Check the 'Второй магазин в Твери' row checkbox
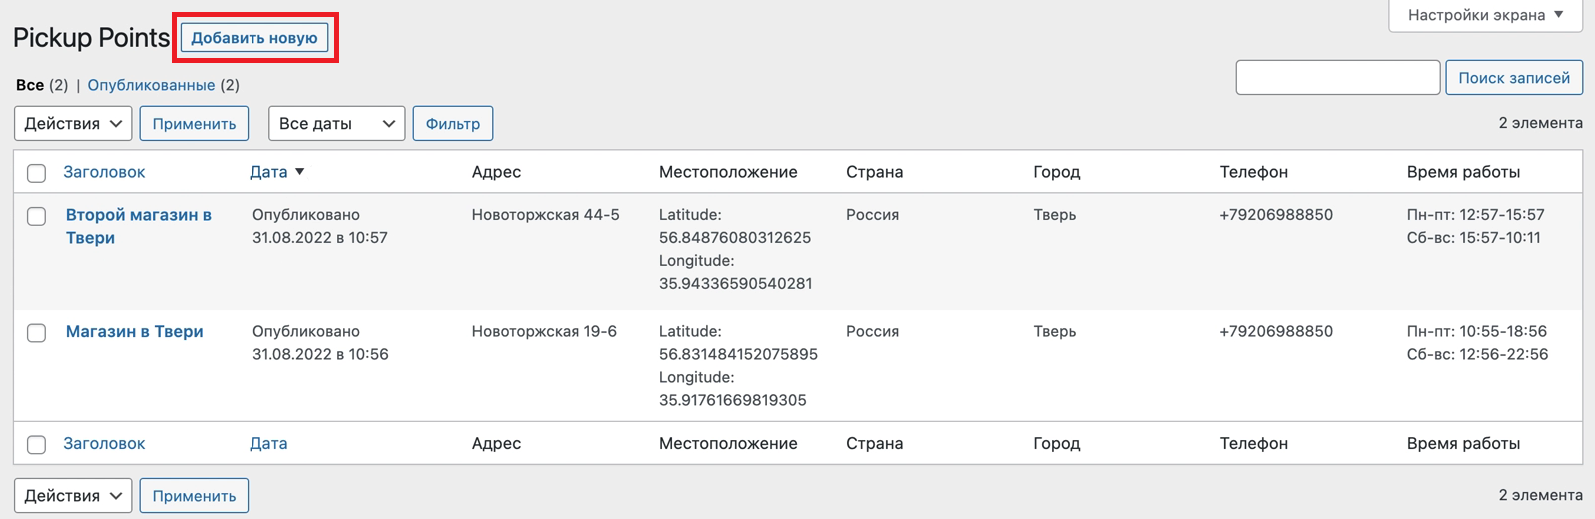 tap(37, 216)
